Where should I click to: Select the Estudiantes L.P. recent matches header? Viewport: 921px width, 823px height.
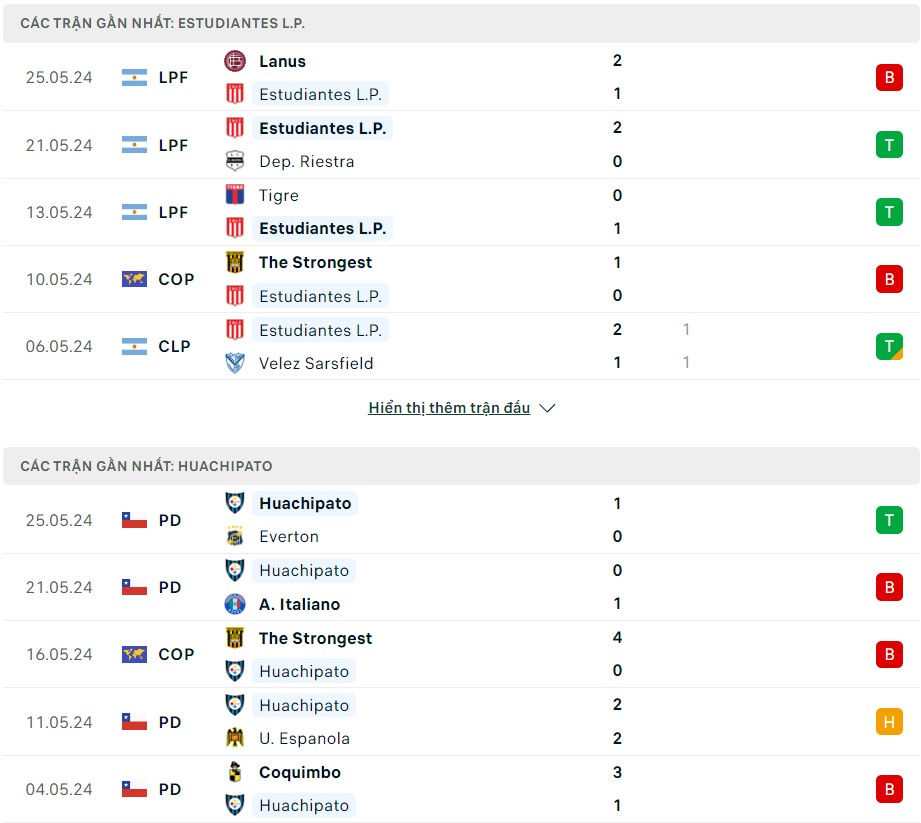(x=163, y=22)
